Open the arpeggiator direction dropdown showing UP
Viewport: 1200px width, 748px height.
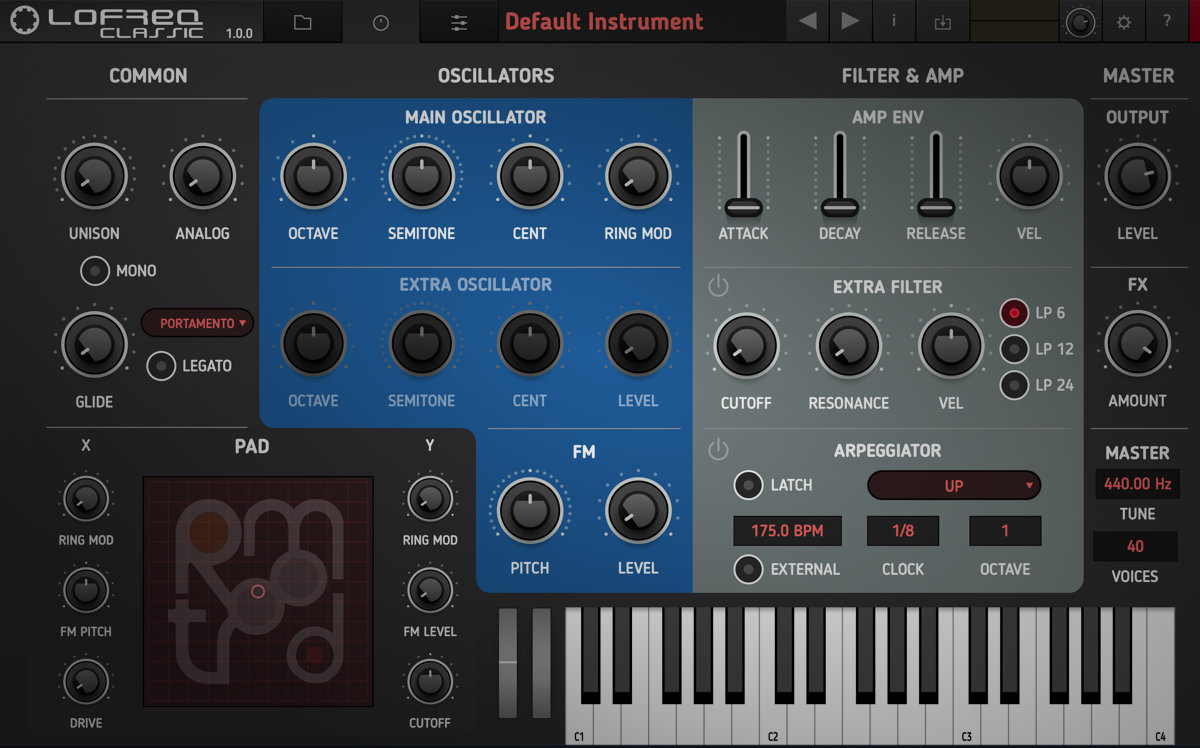coord(953,485)
